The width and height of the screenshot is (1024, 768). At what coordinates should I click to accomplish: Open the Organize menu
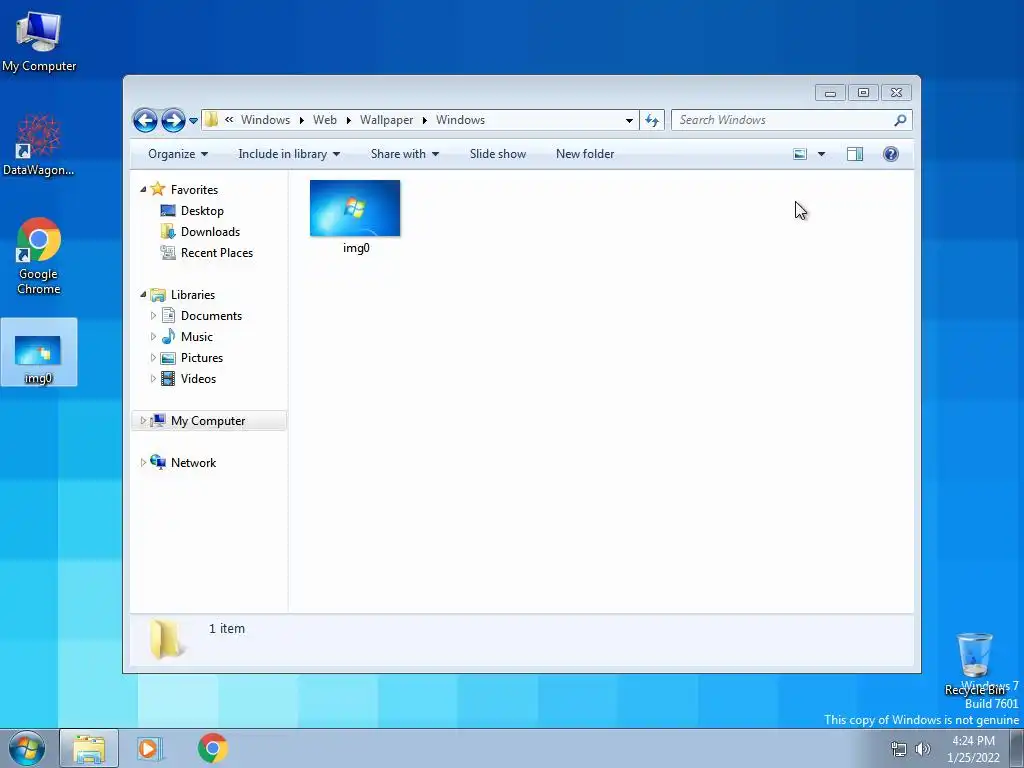coord(178,154)
